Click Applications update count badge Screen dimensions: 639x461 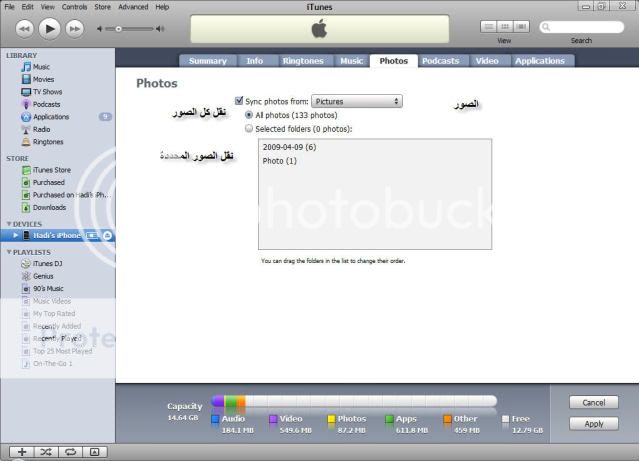[105, 117]
